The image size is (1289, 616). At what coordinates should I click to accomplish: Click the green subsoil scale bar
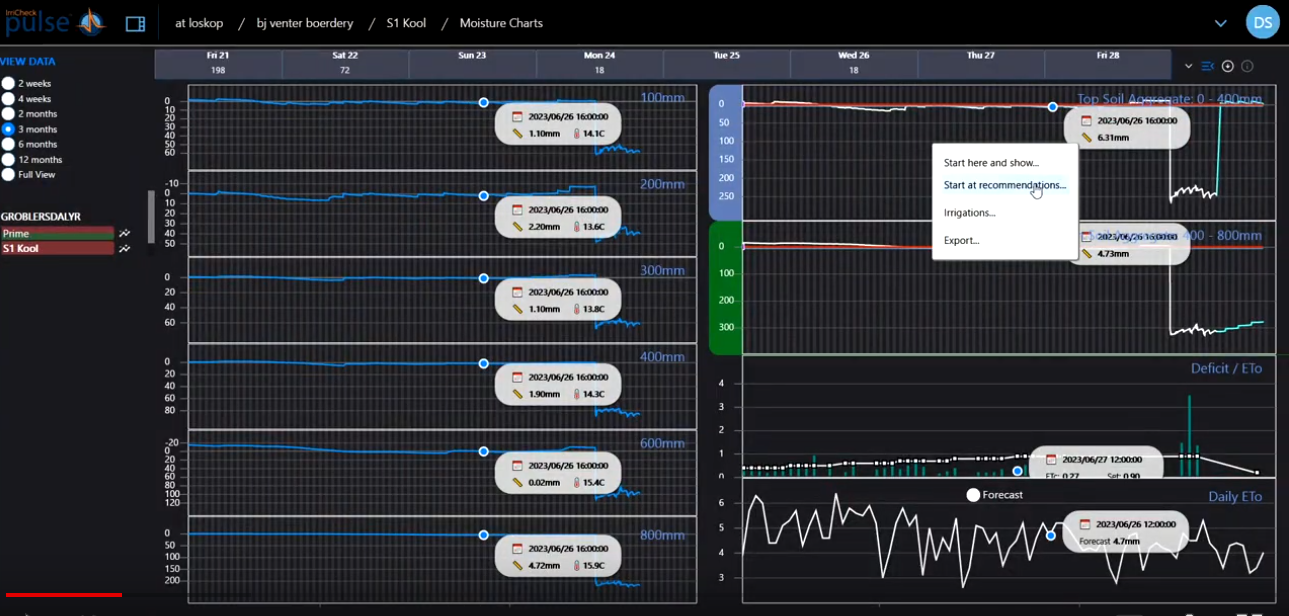(x=725, y=288)
